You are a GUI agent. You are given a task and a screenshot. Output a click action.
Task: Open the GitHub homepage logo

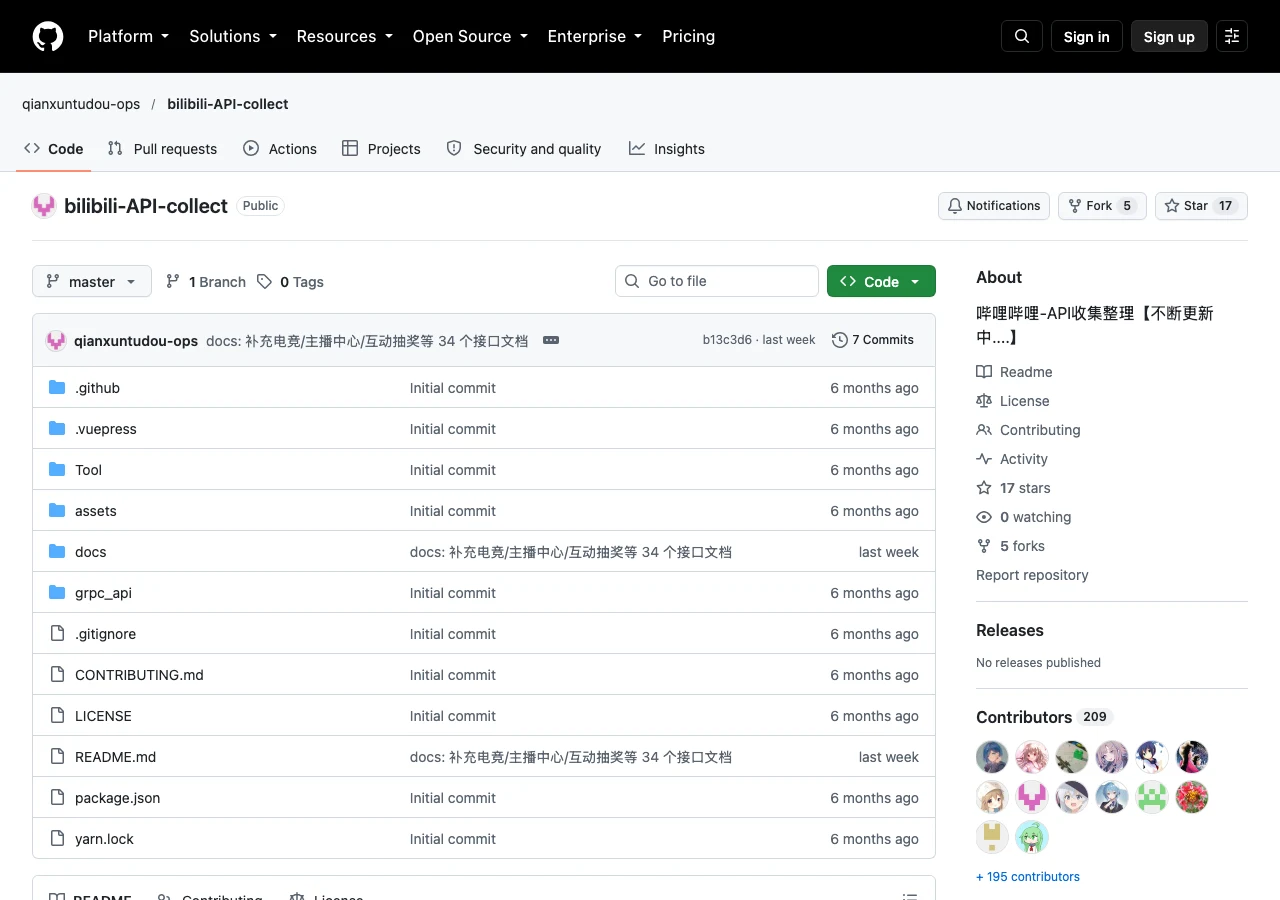pos(48,36)
